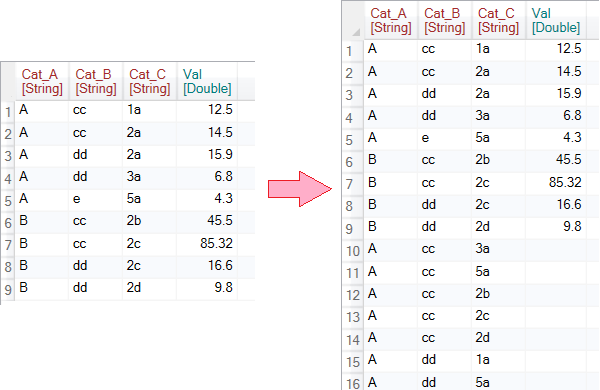Click cell 45.5 in right table
Image resolution: width=600 pixels, height=390 pixels.
556,160
